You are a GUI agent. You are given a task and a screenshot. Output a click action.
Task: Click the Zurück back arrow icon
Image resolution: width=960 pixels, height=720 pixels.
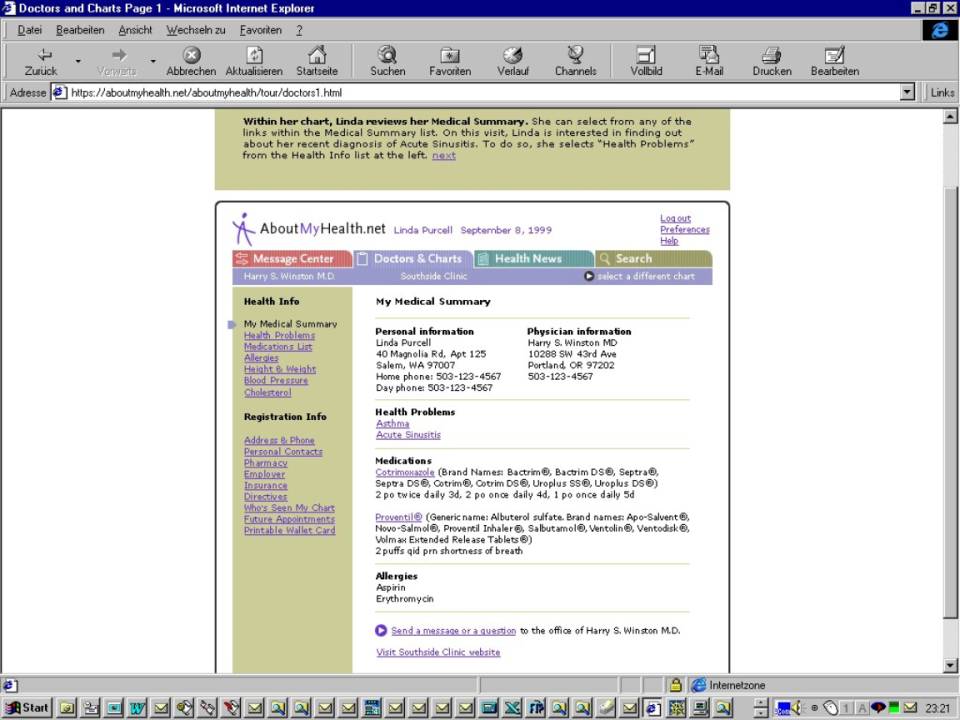(x=42, y=55)
